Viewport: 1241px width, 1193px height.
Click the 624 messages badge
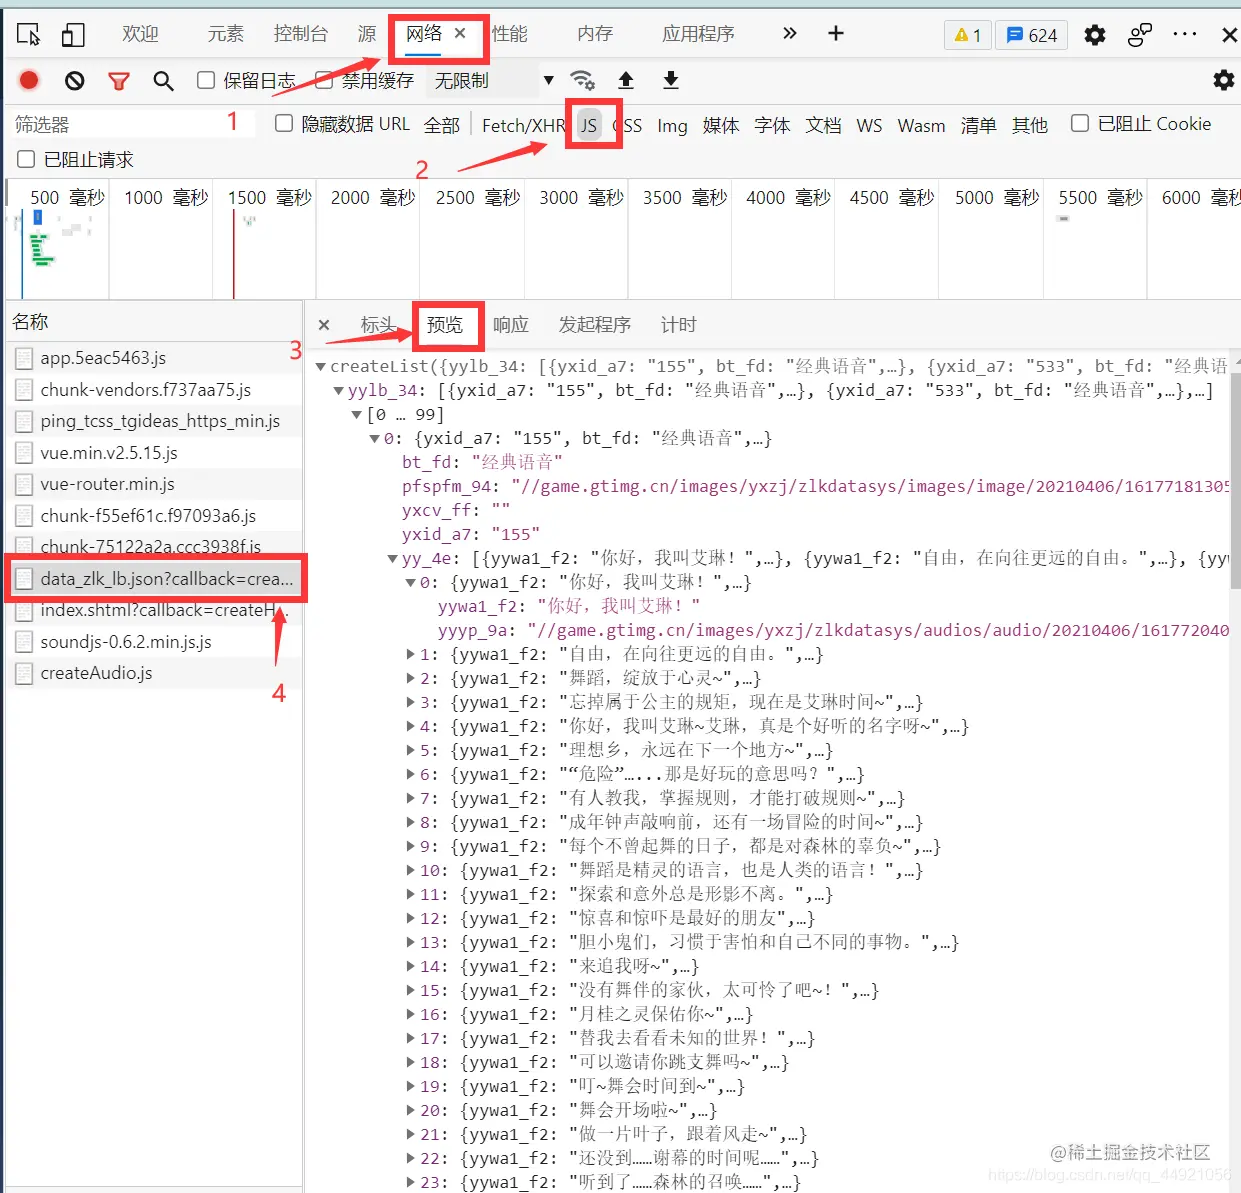coord(1032,35)
